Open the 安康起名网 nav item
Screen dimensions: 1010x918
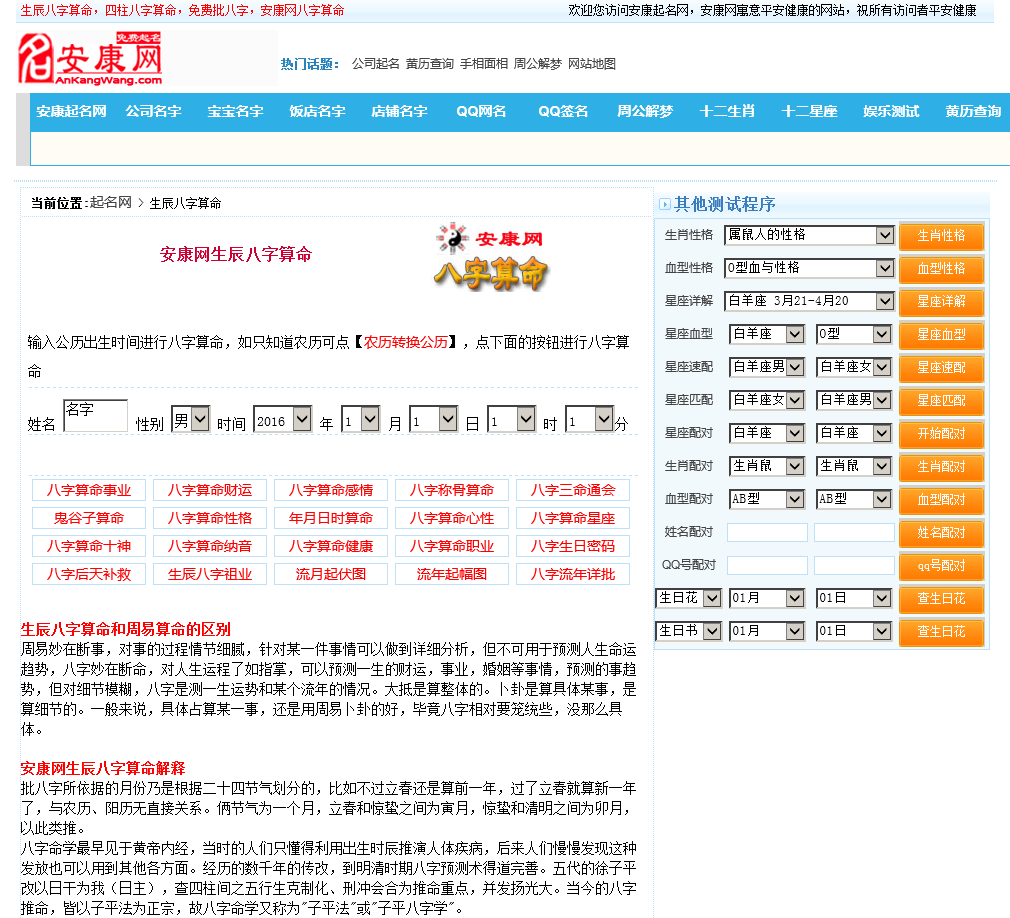[x=71, y=111]
